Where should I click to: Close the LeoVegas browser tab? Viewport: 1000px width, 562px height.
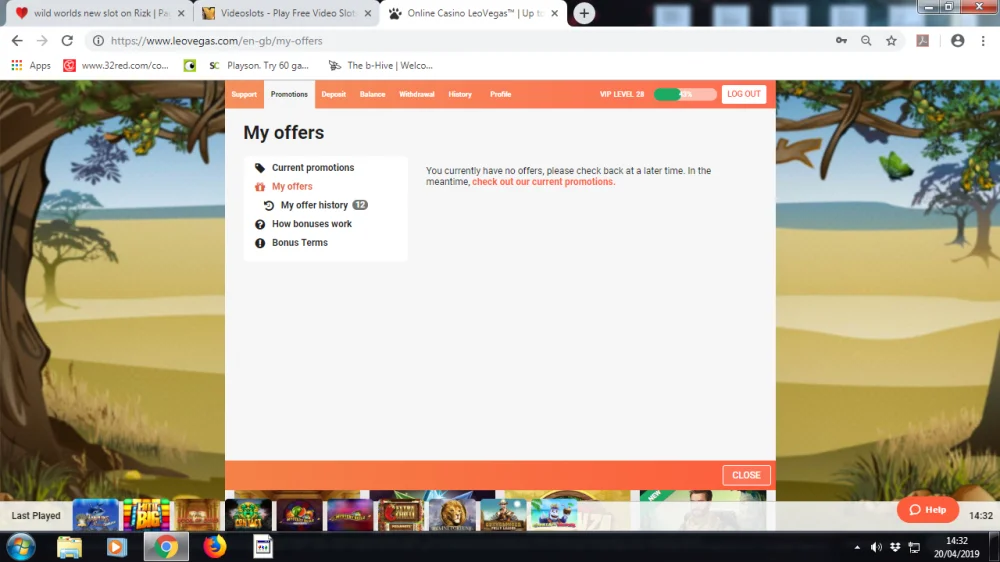pos(555,13)
